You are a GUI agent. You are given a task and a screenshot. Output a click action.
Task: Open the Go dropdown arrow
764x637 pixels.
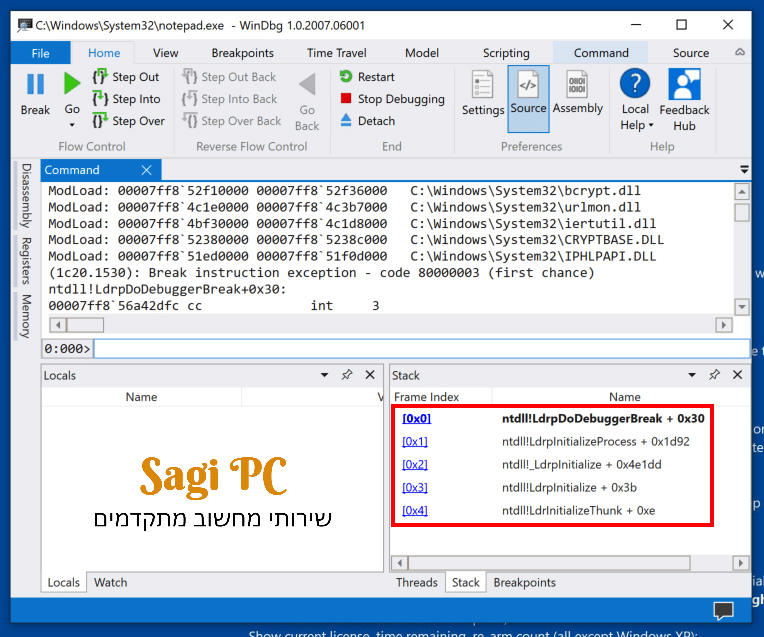[x=72, y=125]
